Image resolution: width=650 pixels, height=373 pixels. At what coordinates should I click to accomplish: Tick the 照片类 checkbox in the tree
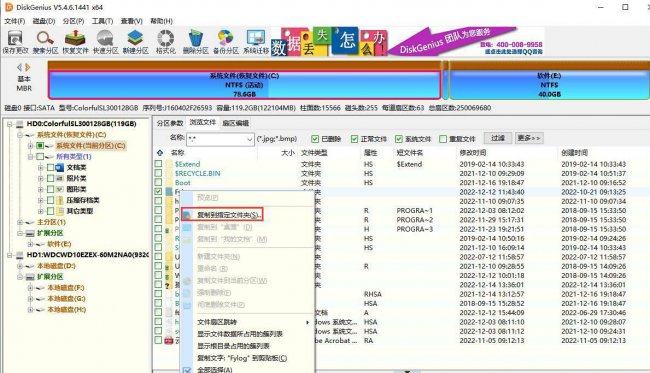pos(50,178)
